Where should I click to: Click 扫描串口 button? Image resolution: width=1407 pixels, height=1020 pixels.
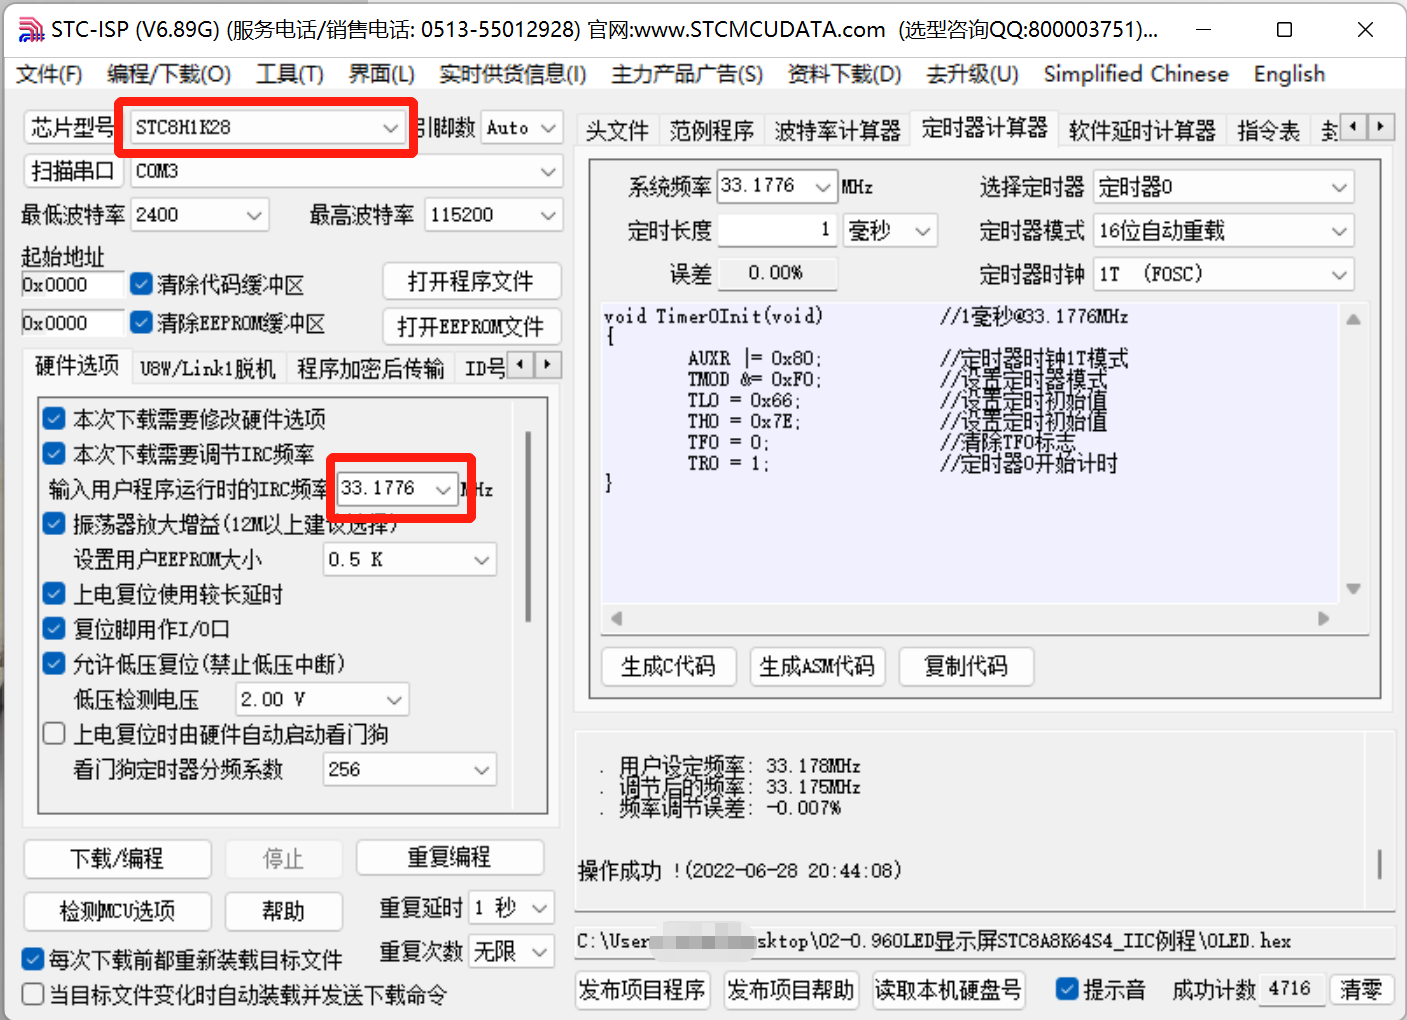[72, 171]
